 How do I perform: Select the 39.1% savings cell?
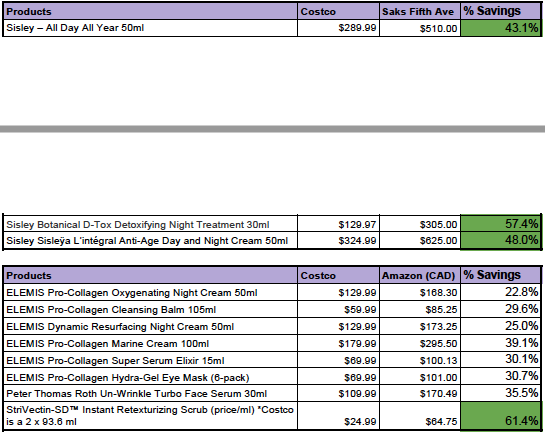click(501, 343)
